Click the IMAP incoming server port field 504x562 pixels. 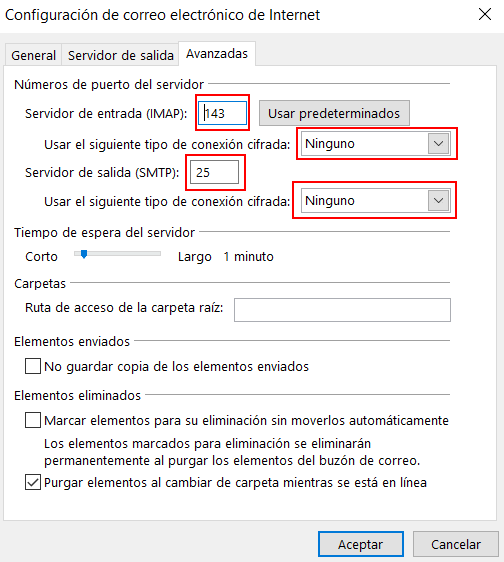pyautogui.click(x=223, y=113)
